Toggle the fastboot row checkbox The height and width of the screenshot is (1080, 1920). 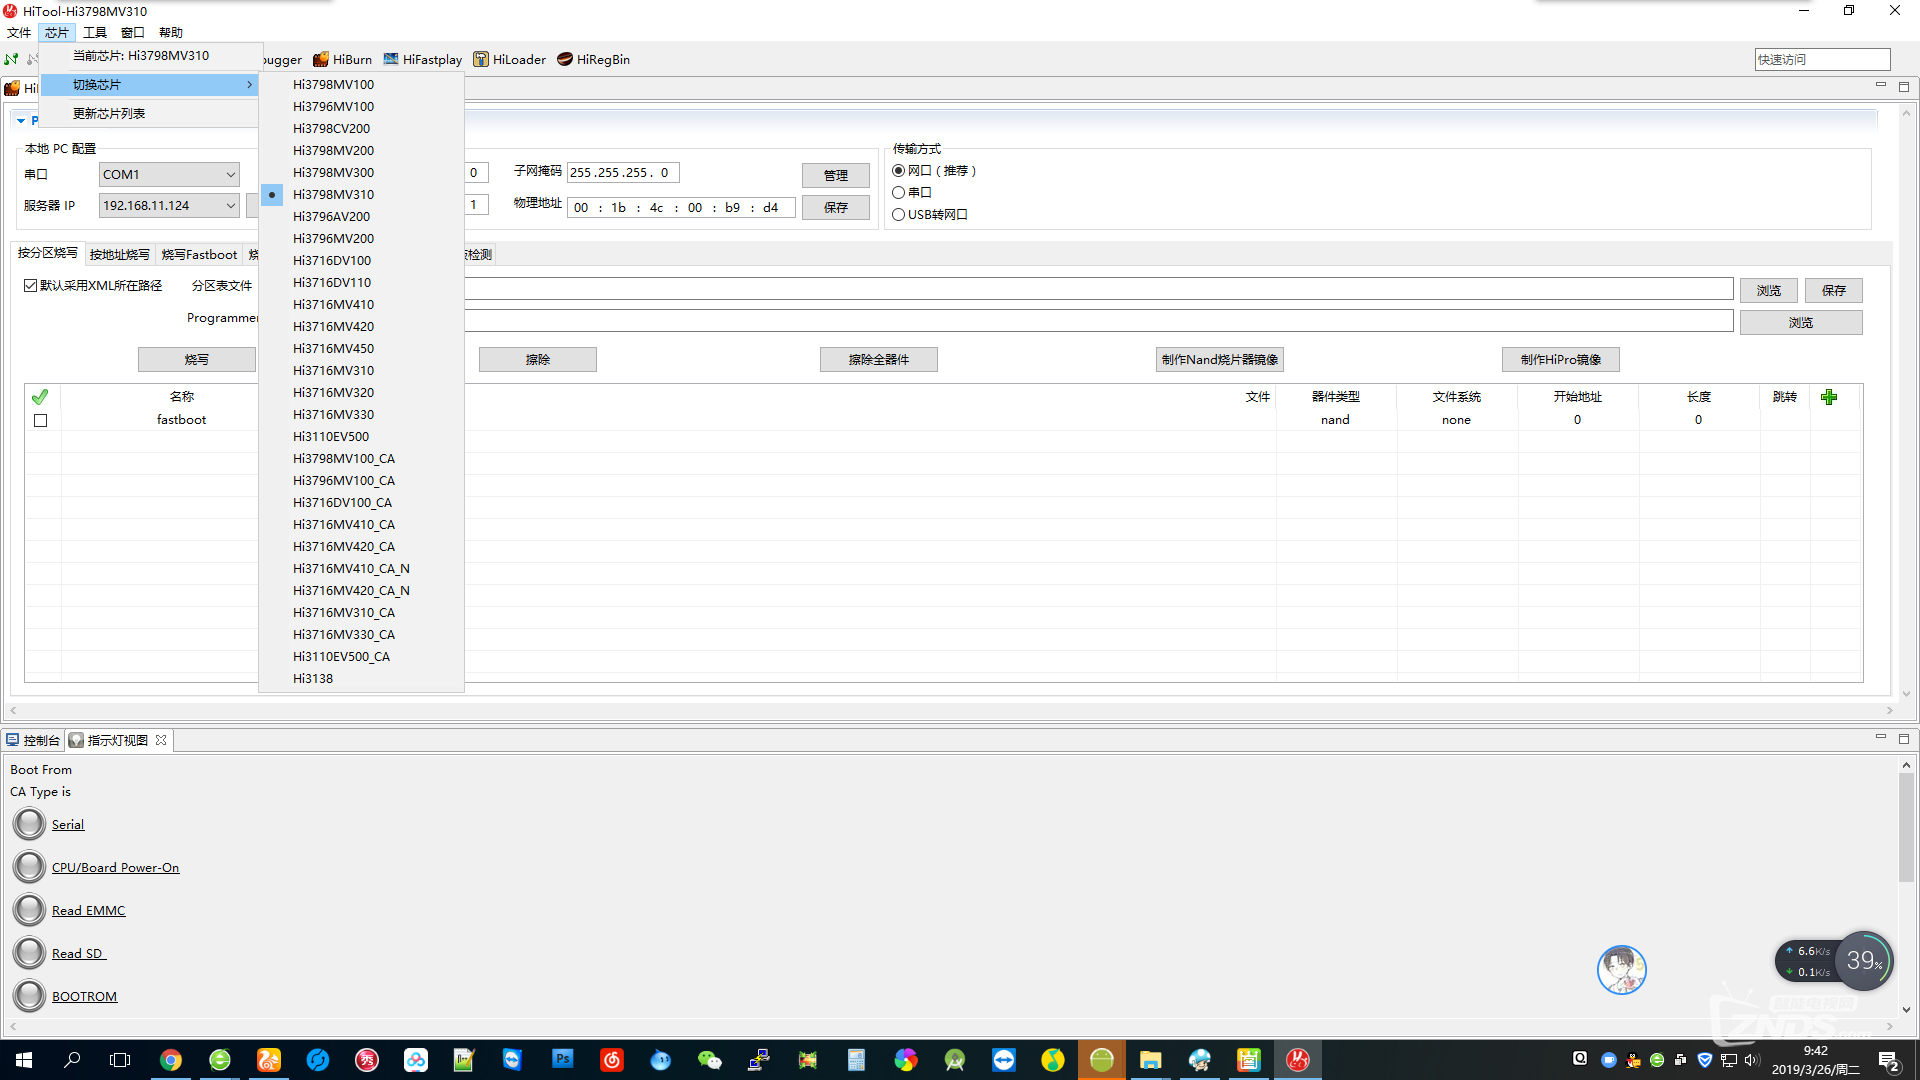(x=41, y=420)
